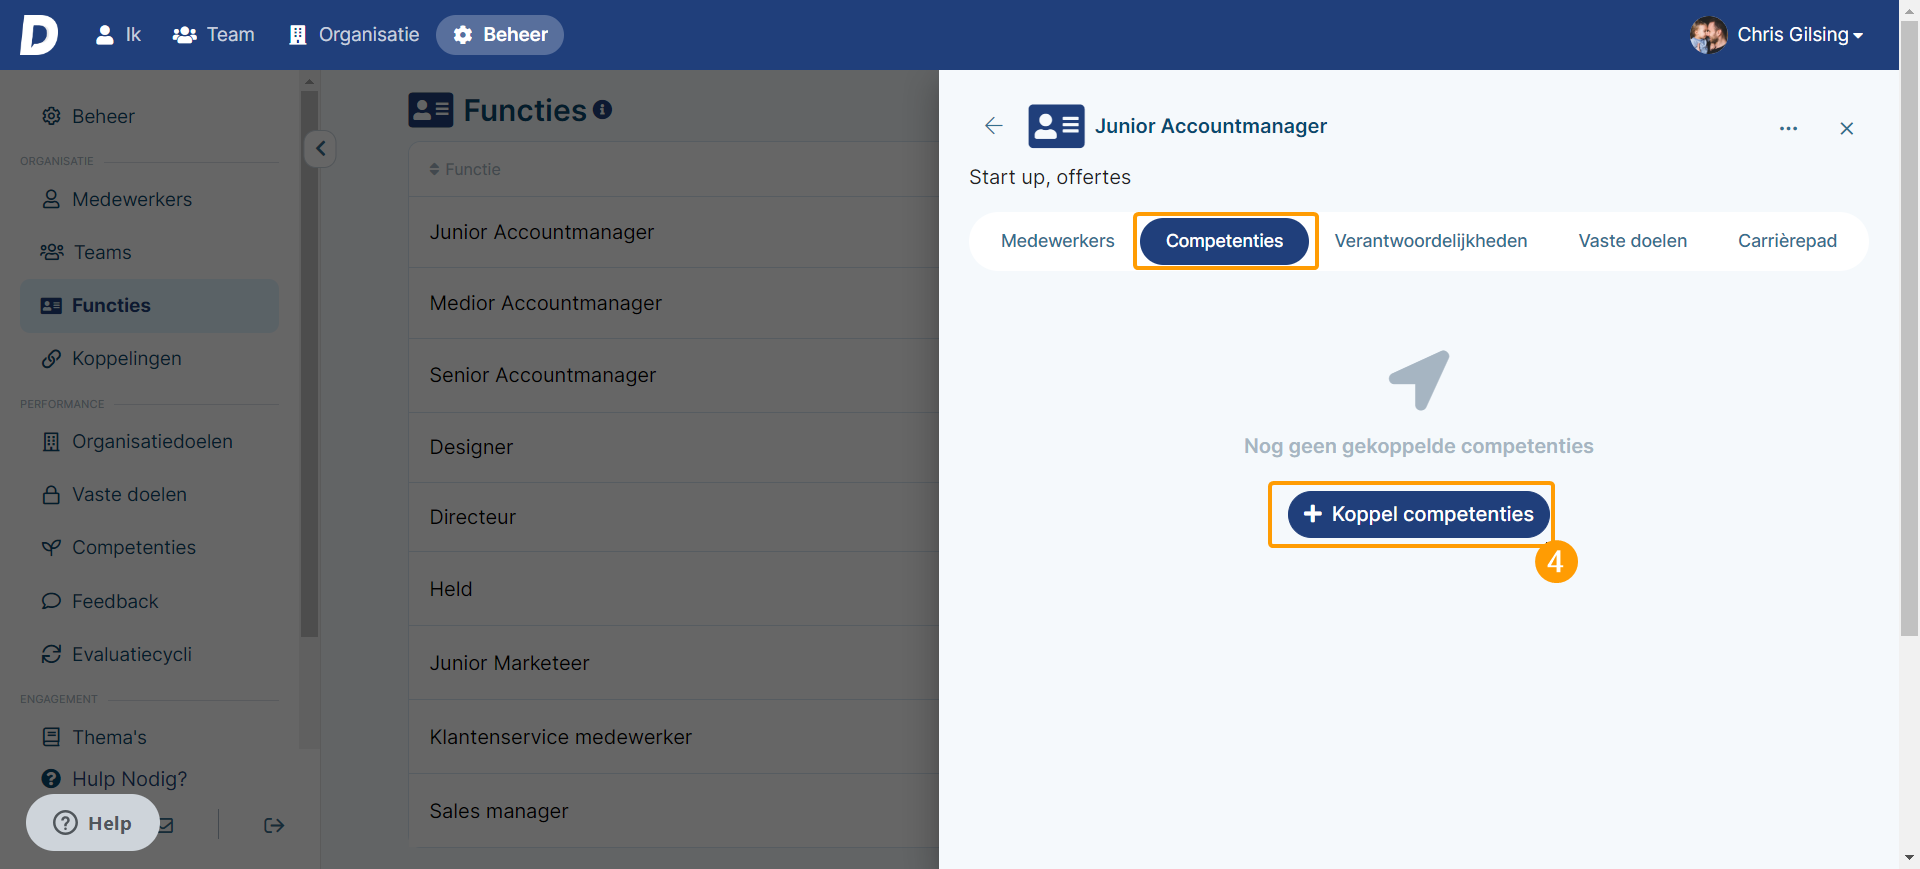The height and width of the screenshot is (869, 1920).
Task: Open Chris Gilsing user dropdown
Action: tap(1799, 35)
